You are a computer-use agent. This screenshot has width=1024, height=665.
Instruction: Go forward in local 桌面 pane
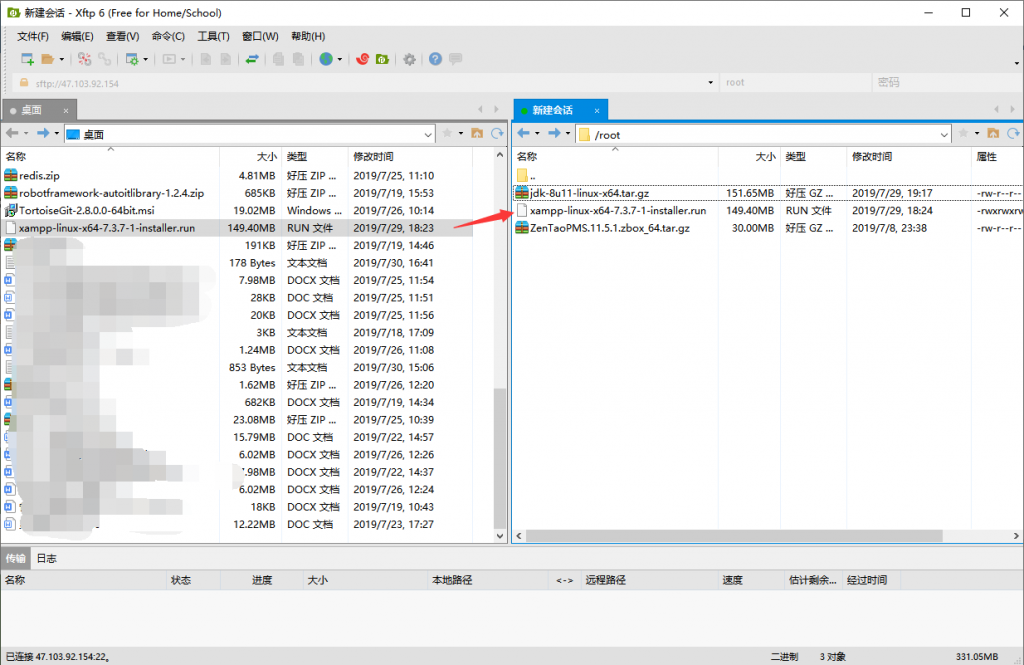(x=43, y=133)
